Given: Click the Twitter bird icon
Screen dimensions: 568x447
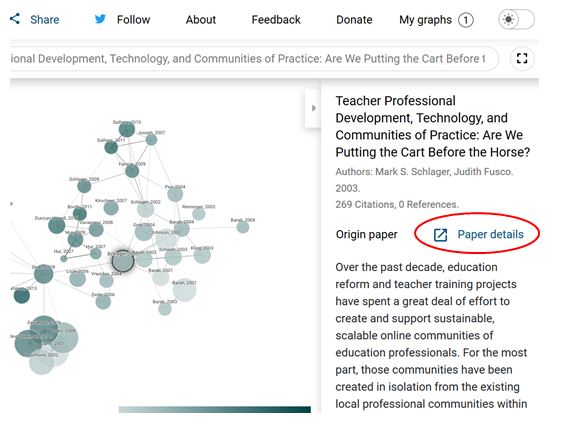Looking at the screenshot, I should 100,19.
